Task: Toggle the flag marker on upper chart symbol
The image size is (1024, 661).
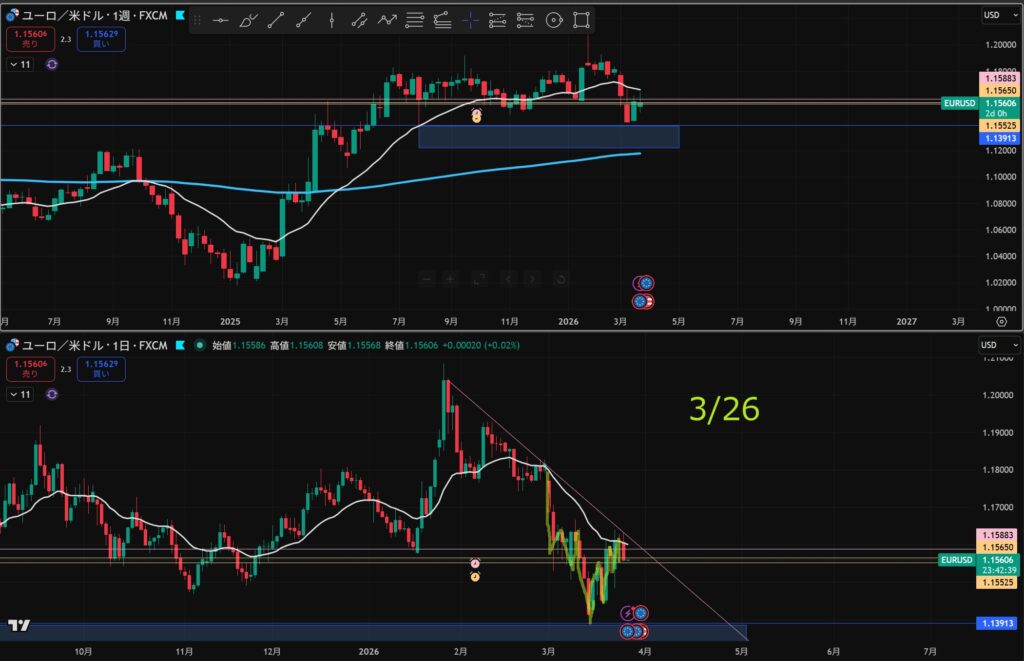Action: [x=179, y=16]
